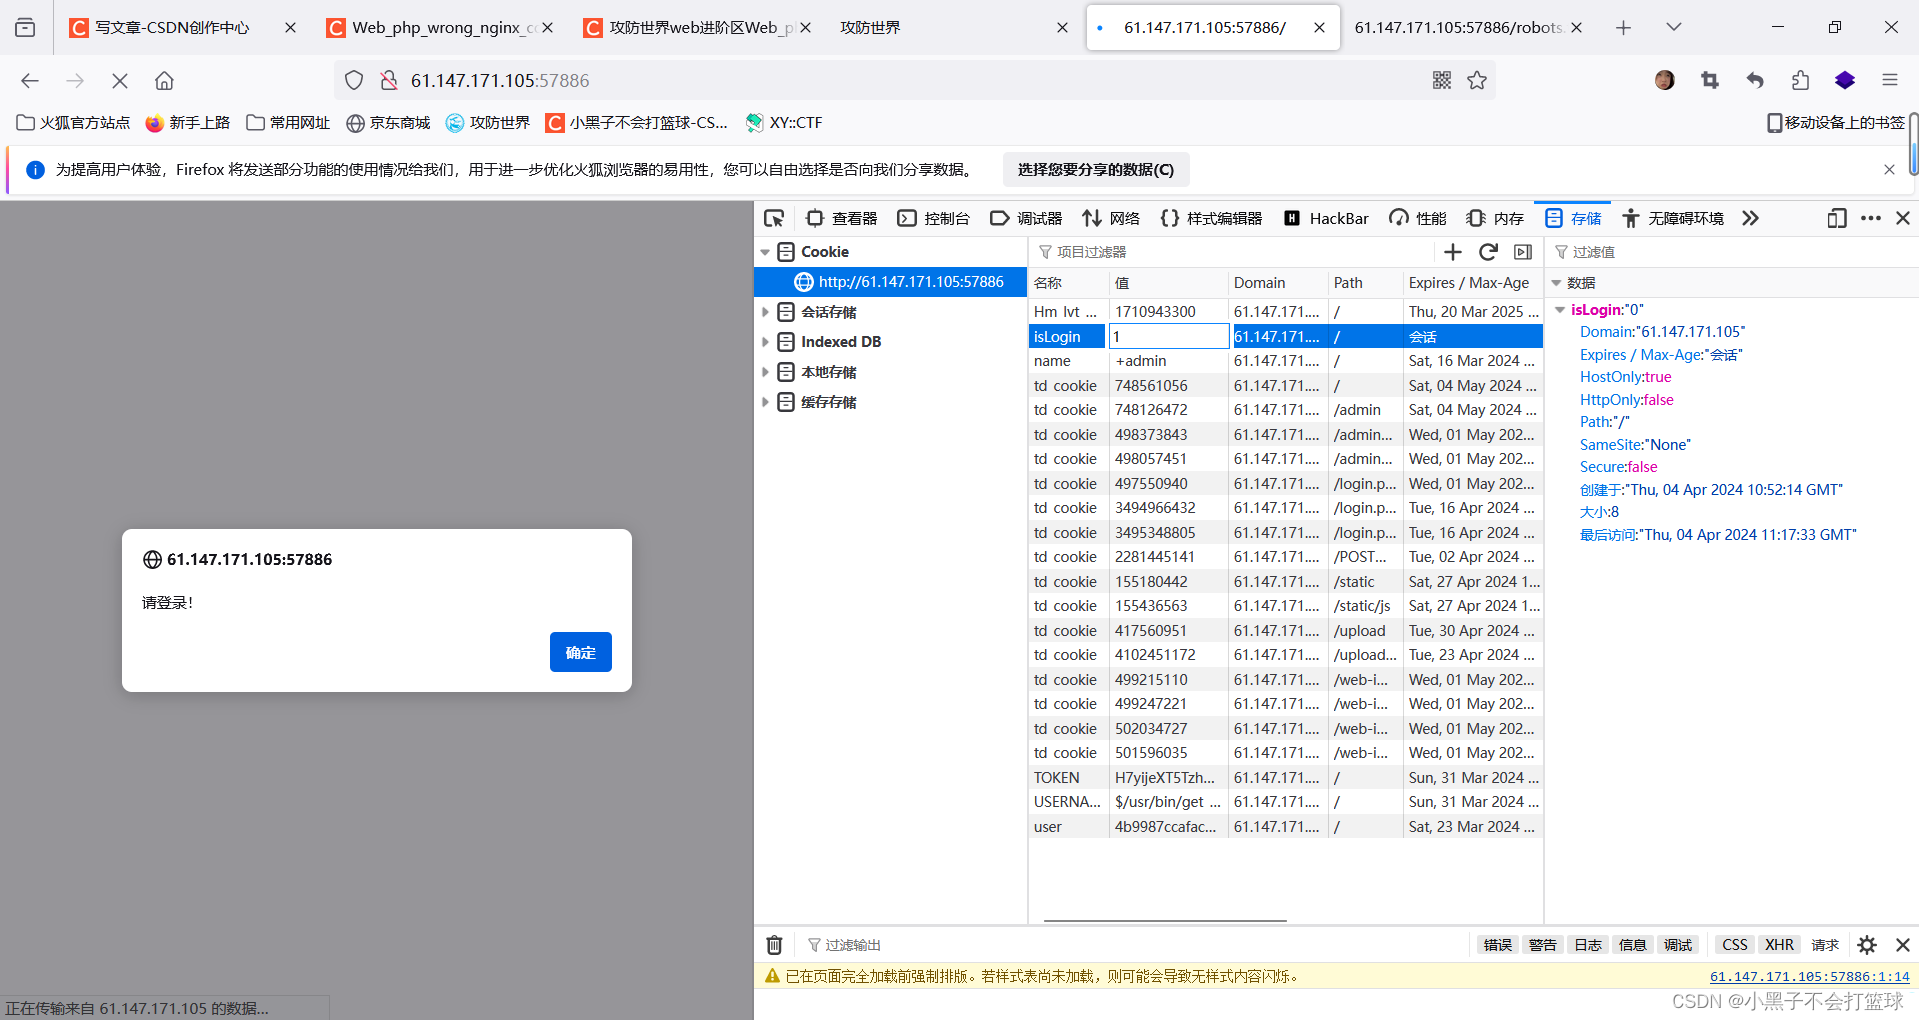Switch to the 网络 DevTools tab
Viewport: 1919px width, 1020px height.
pos(1124,218)
